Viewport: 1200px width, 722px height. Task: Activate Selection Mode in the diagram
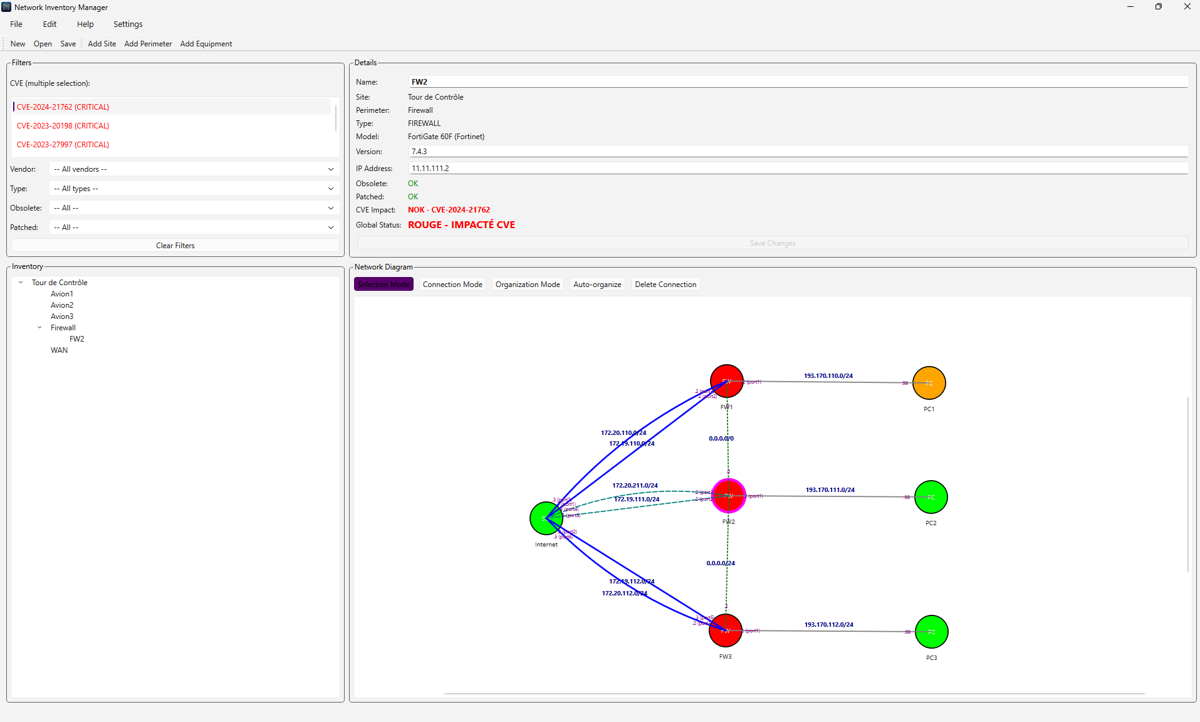click(x=384, y=284)
